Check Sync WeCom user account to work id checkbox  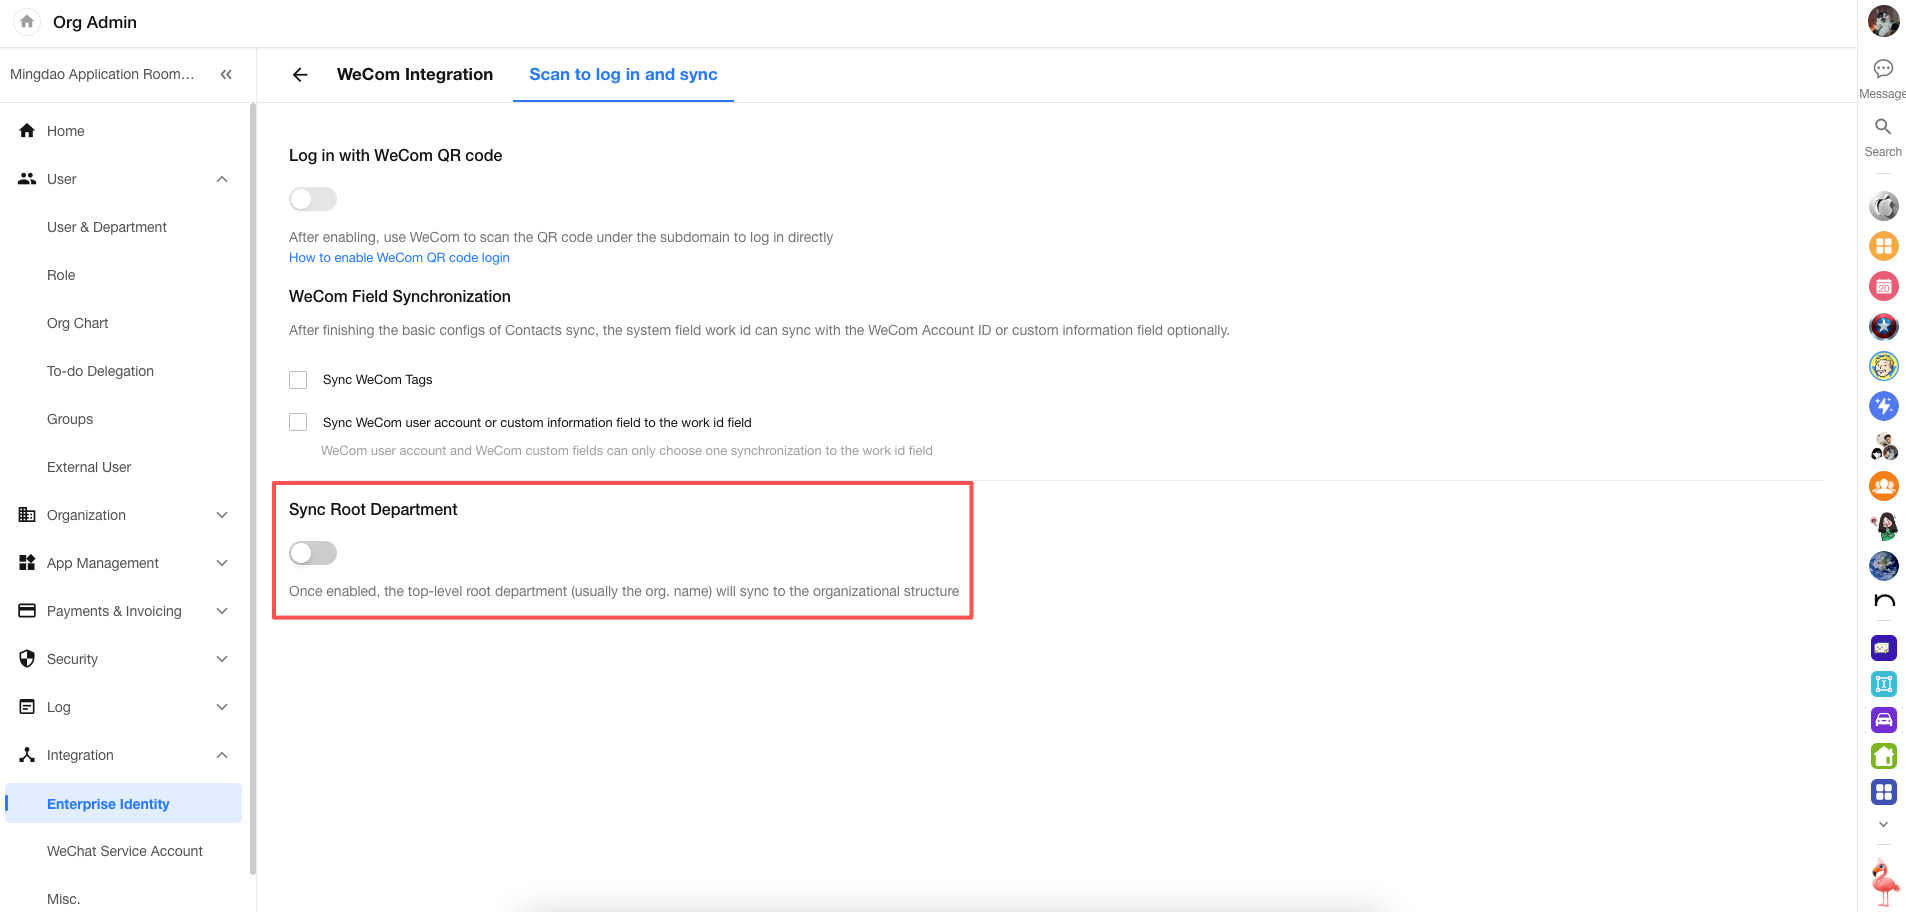(298, 422)
